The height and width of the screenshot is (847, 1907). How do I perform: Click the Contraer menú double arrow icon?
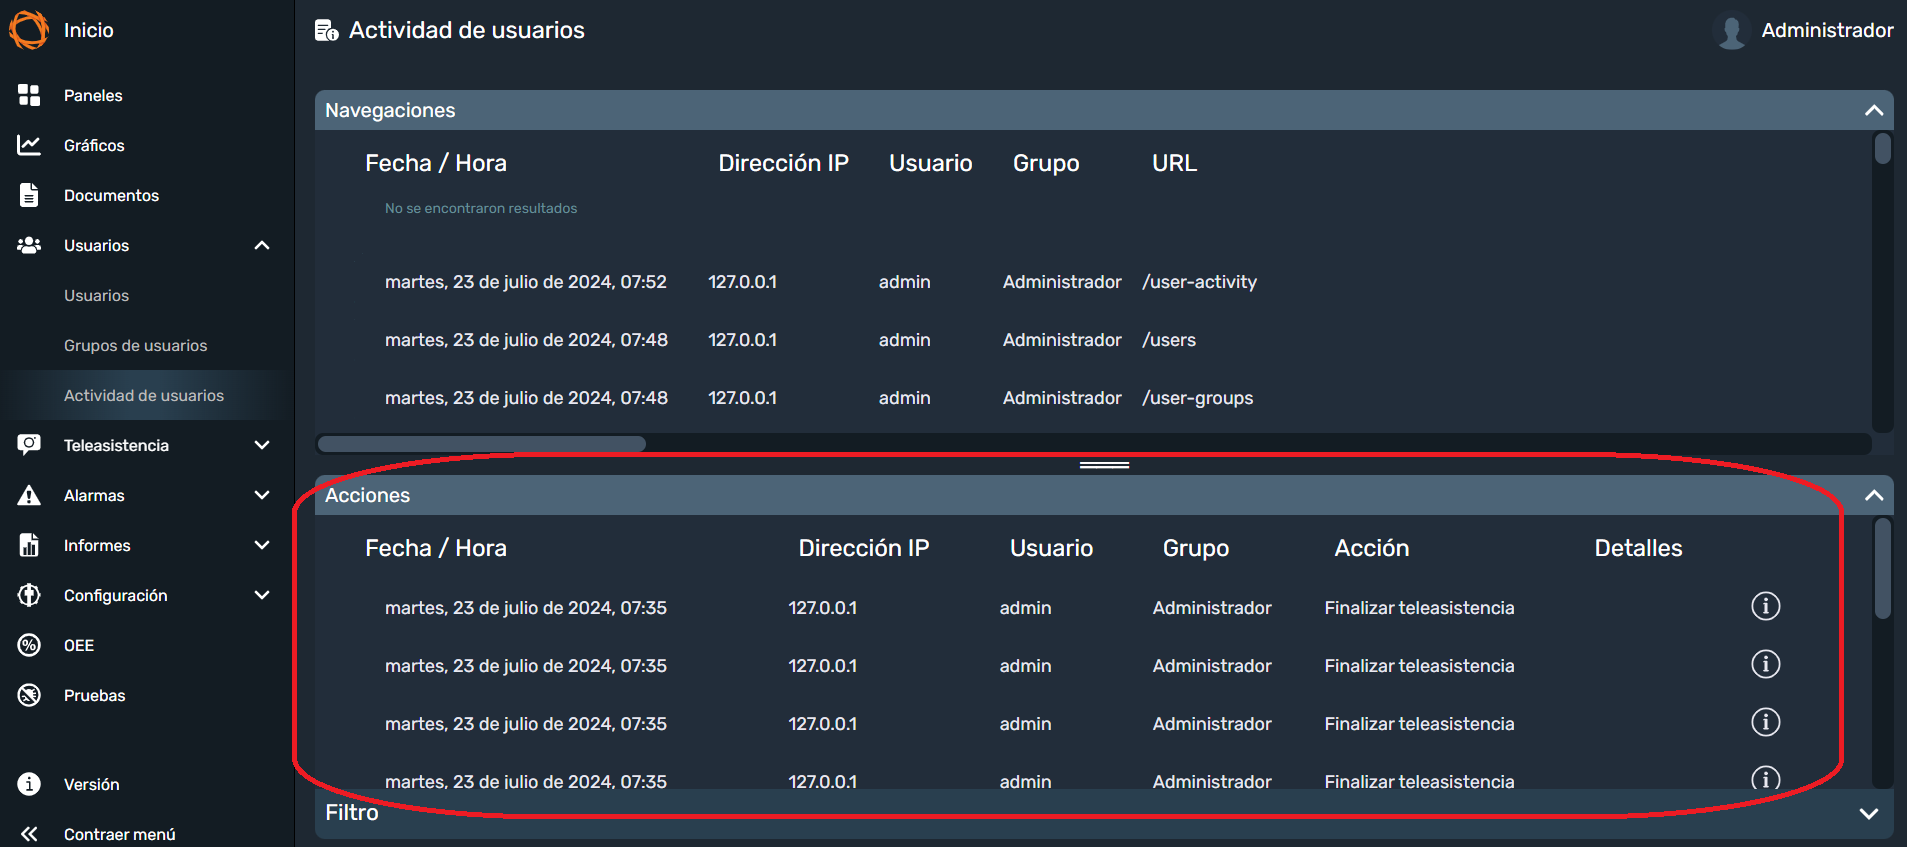[29, 834]
